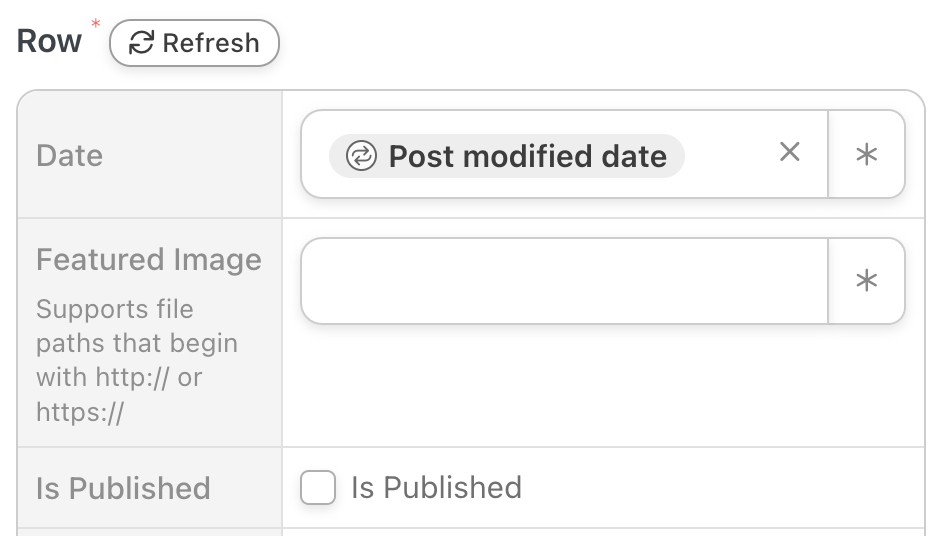
Task: Enable the Is Published checkbox
Action: [318, 488]
